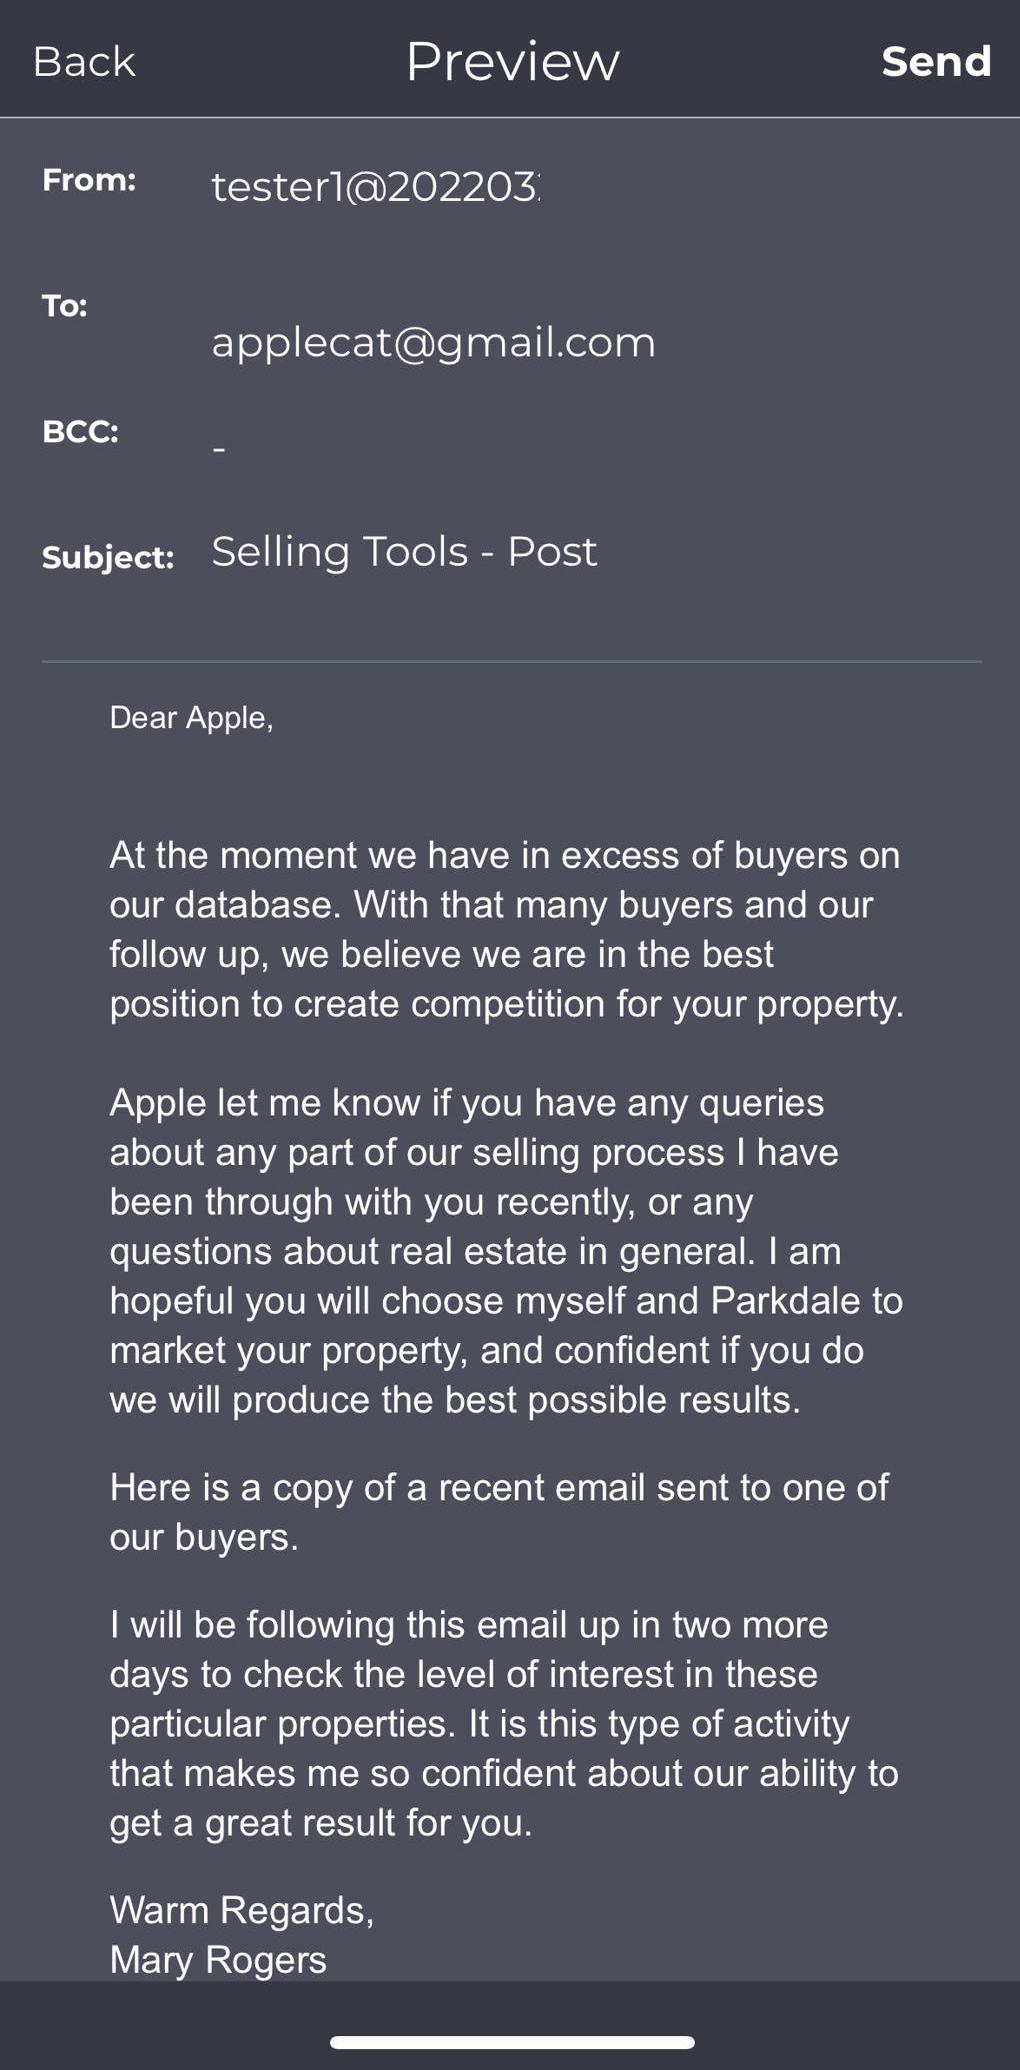The image size is (1020, 2070).
Task: Send the email preview
Action: click(936, 61)
